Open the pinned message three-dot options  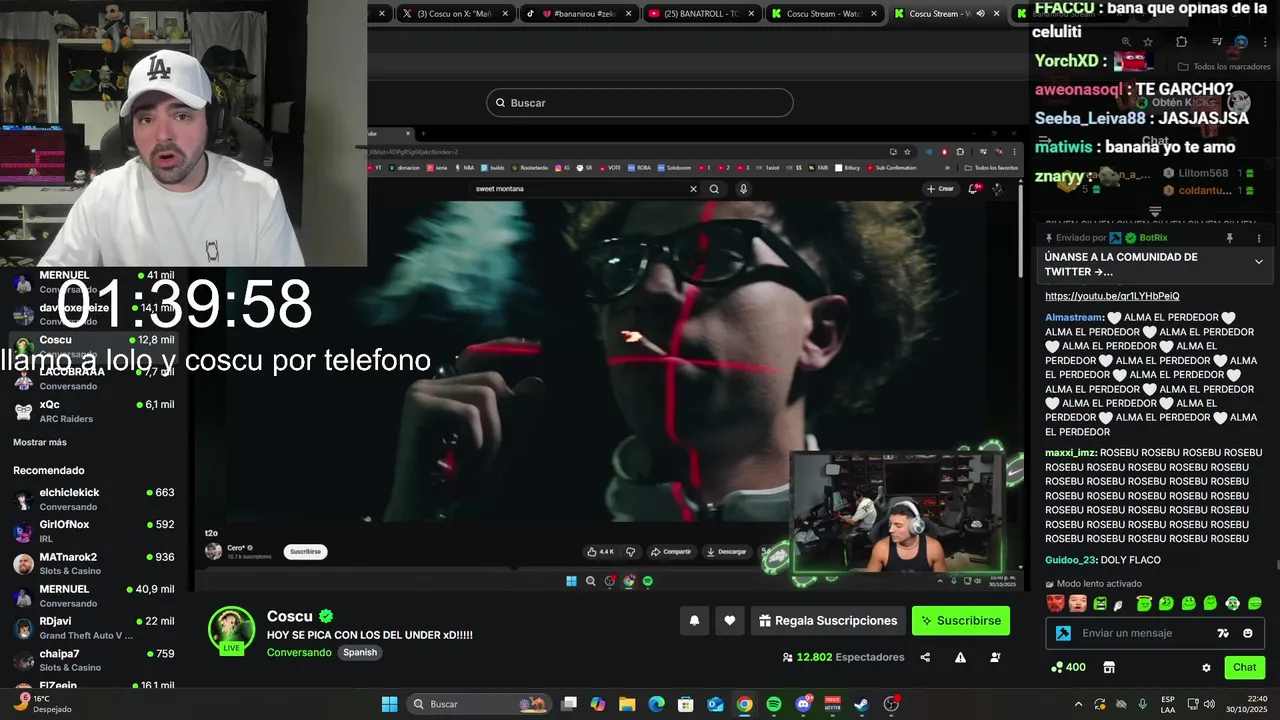click(1259, 238)
